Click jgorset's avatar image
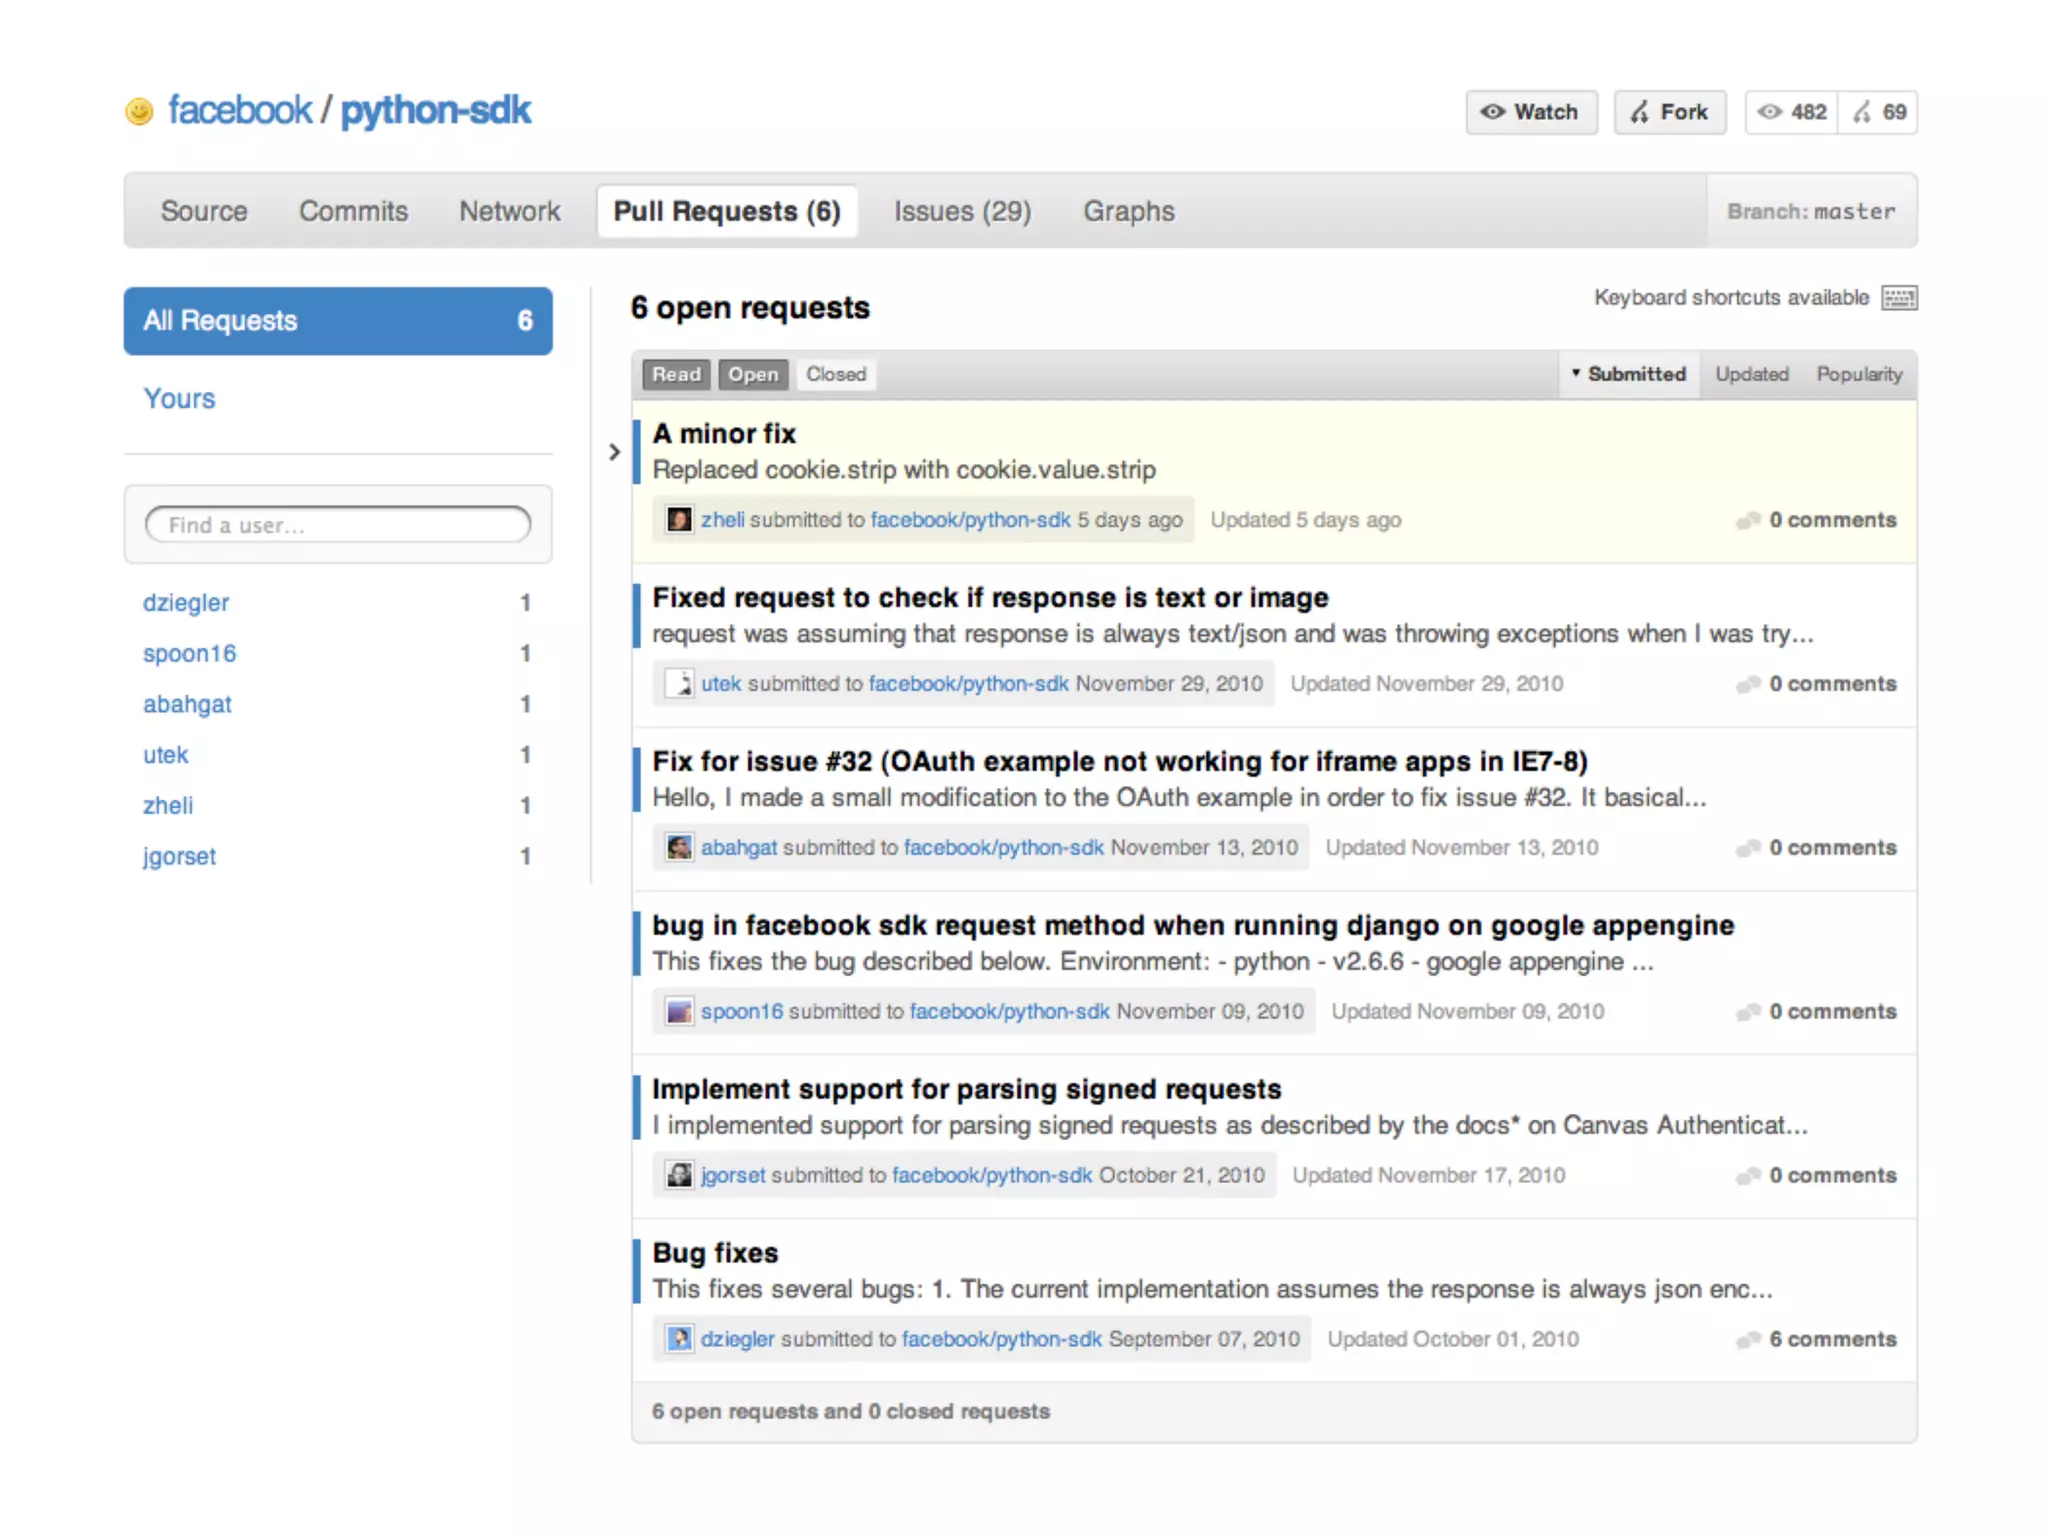 (679, 1175)
